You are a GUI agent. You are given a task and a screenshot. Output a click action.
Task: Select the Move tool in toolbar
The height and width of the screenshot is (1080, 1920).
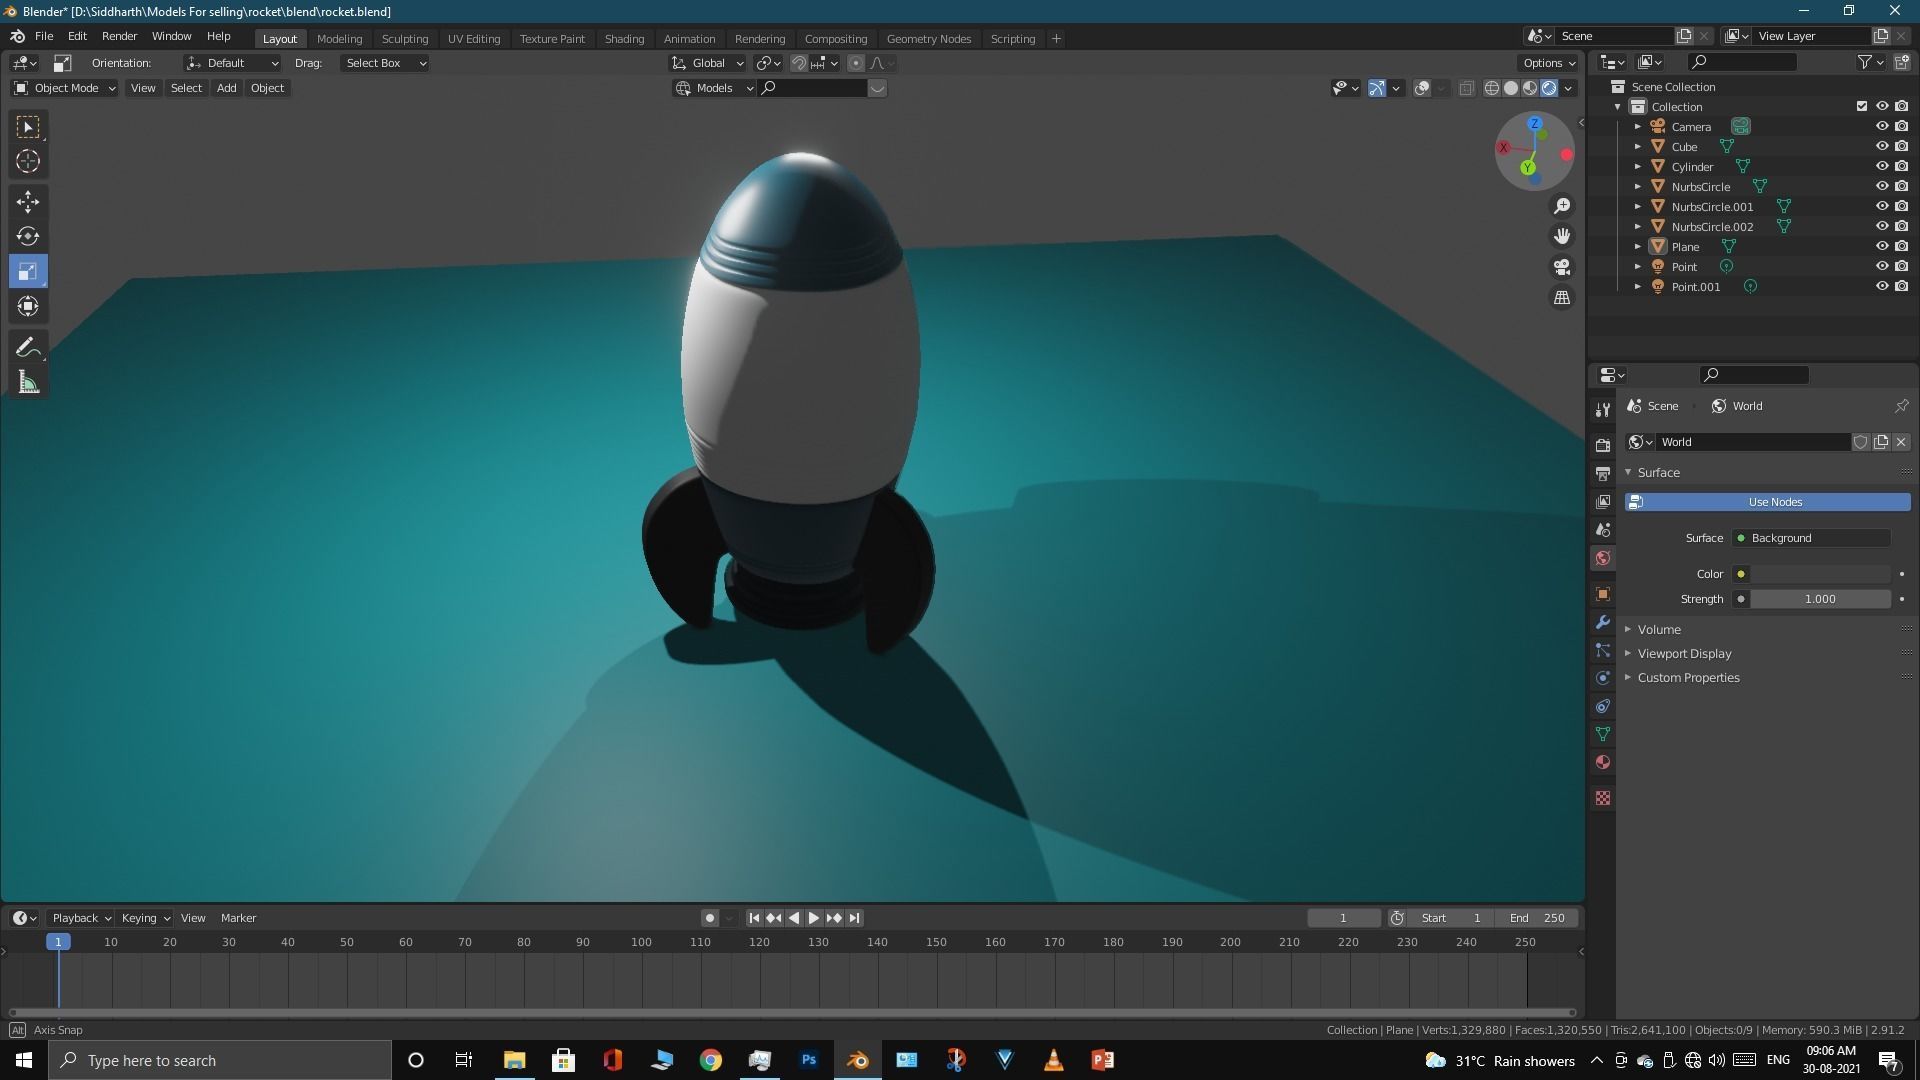coord(28,201)
